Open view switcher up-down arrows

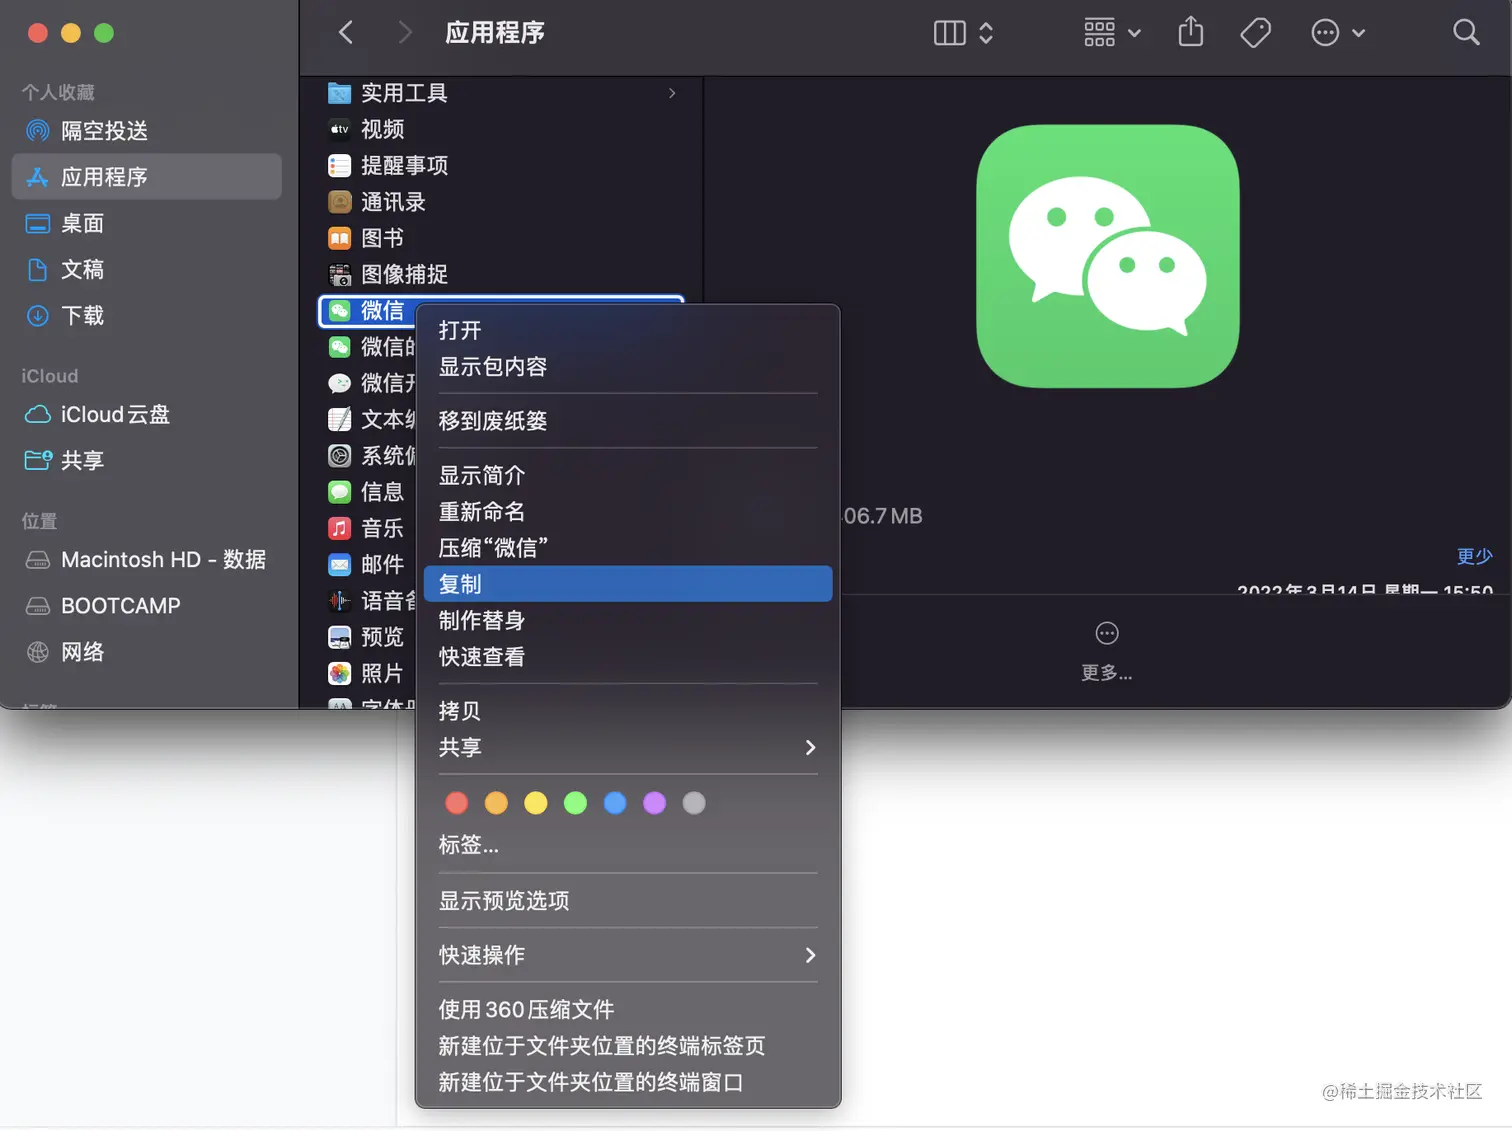point(986,33)
